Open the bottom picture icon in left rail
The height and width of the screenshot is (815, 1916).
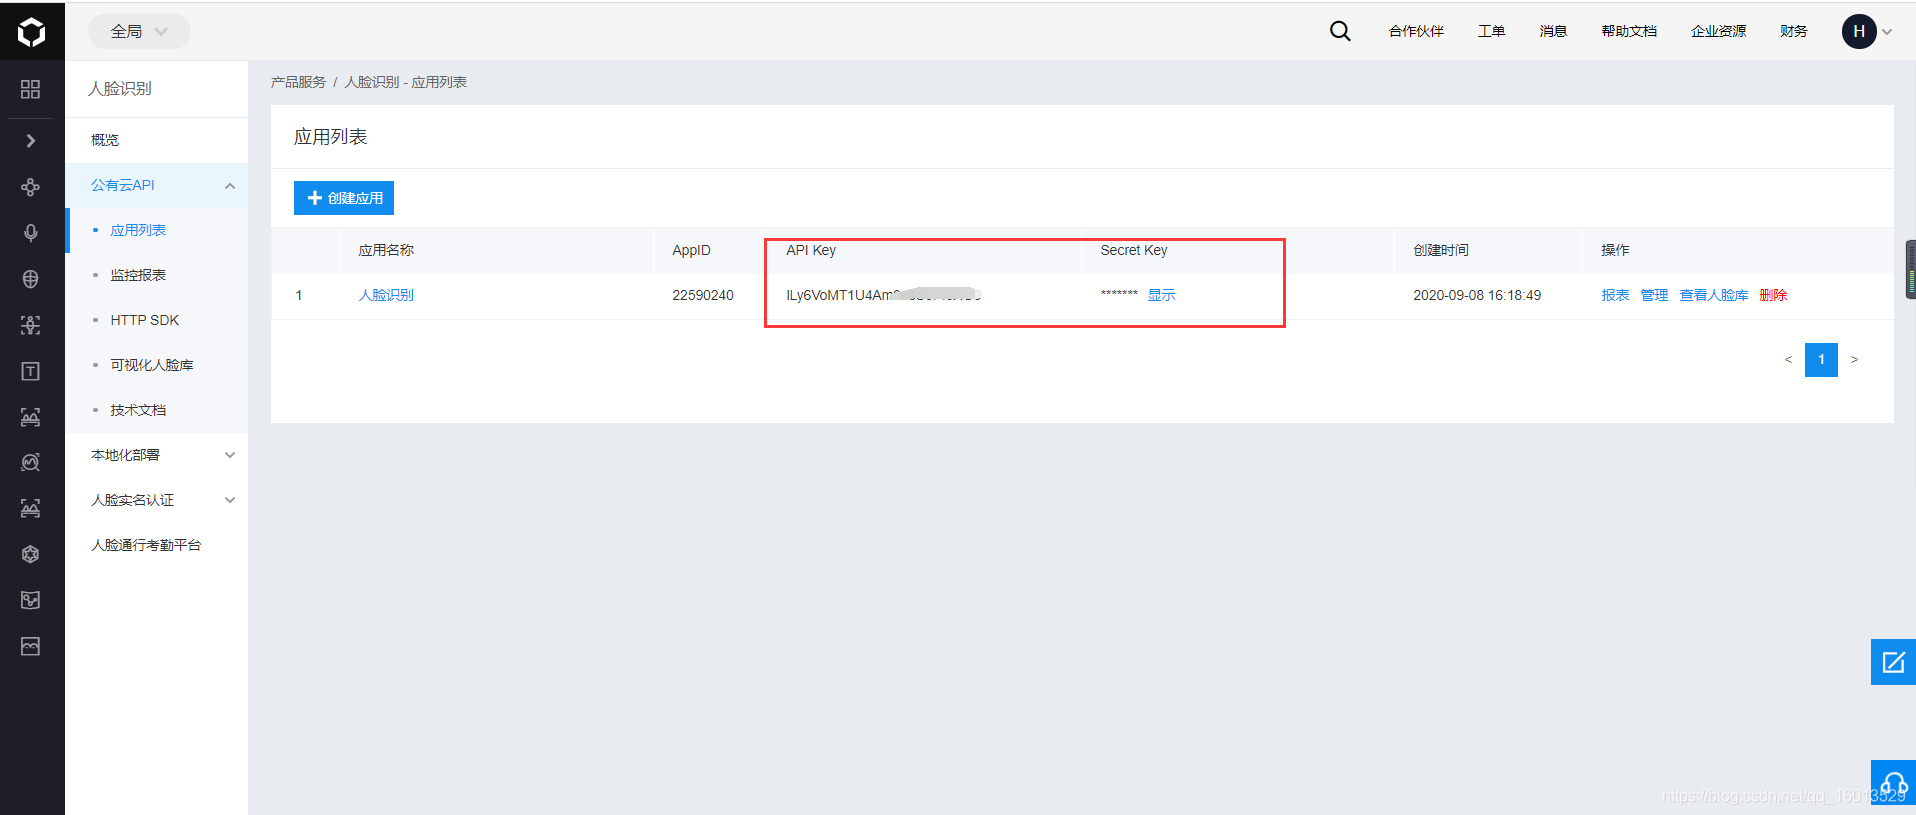pos(31,646)
